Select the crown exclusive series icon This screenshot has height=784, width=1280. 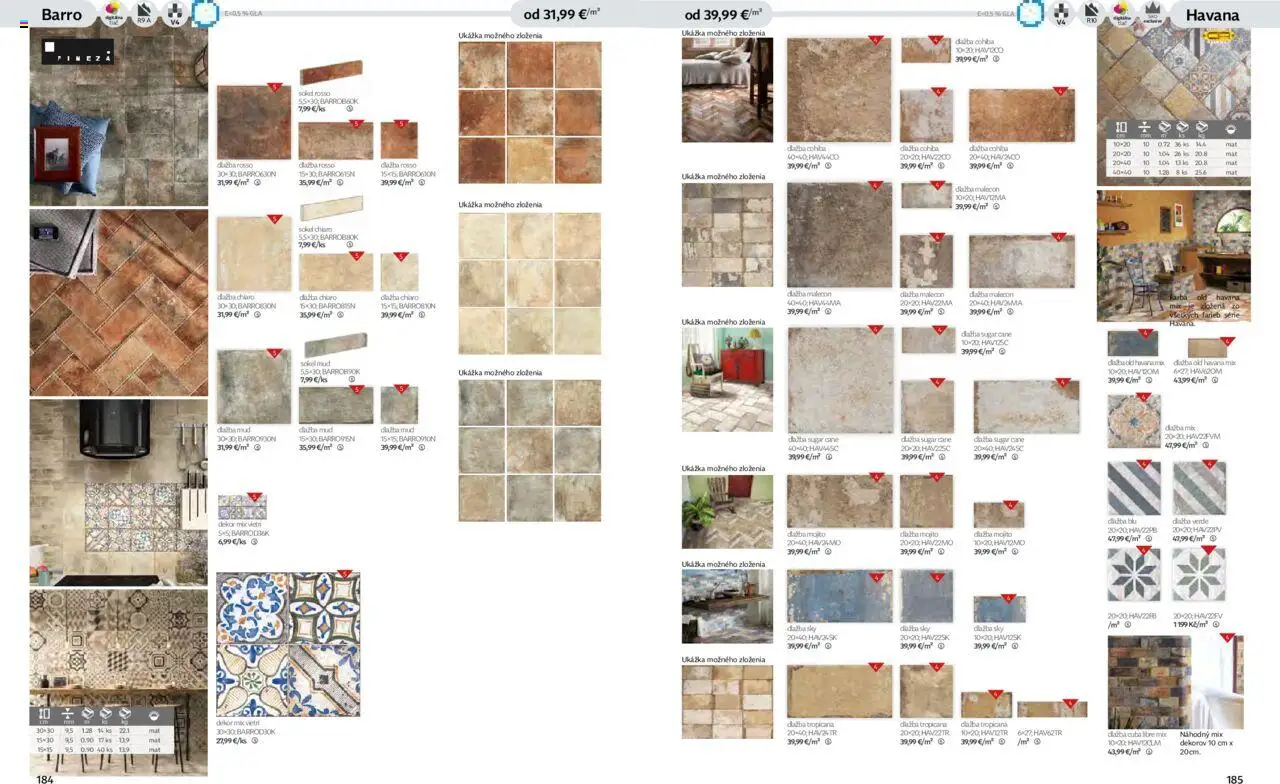1152,14
